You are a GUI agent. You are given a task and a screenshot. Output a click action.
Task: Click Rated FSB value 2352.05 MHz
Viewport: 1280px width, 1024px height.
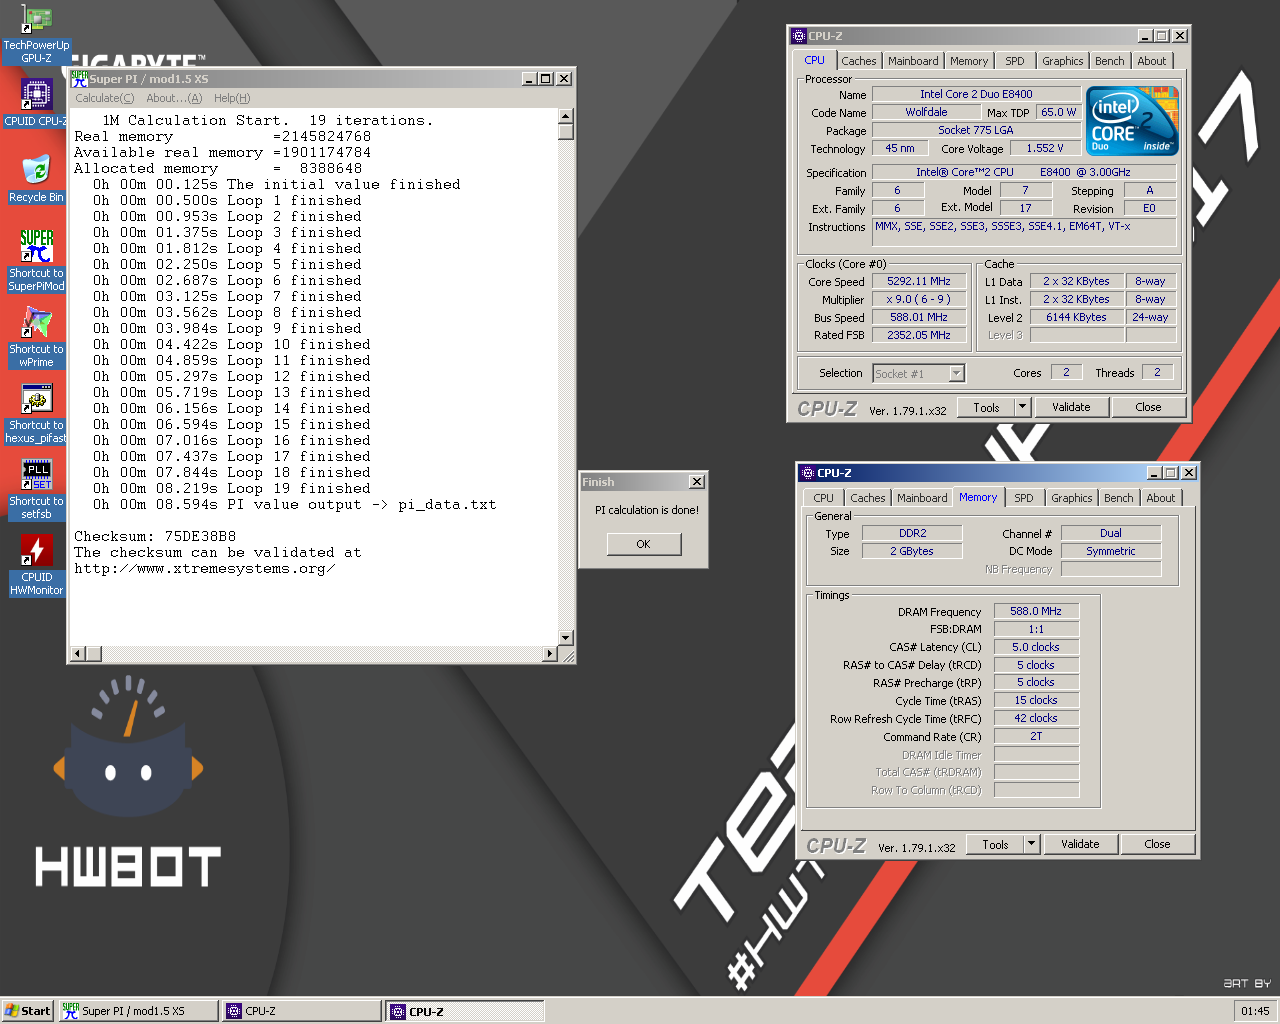(919, 335)
